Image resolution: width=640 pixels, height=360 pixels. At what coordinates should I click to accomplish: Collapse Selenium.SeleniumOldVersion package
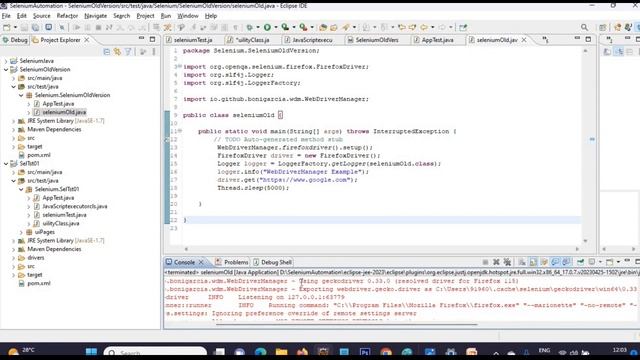click(21, 95)
